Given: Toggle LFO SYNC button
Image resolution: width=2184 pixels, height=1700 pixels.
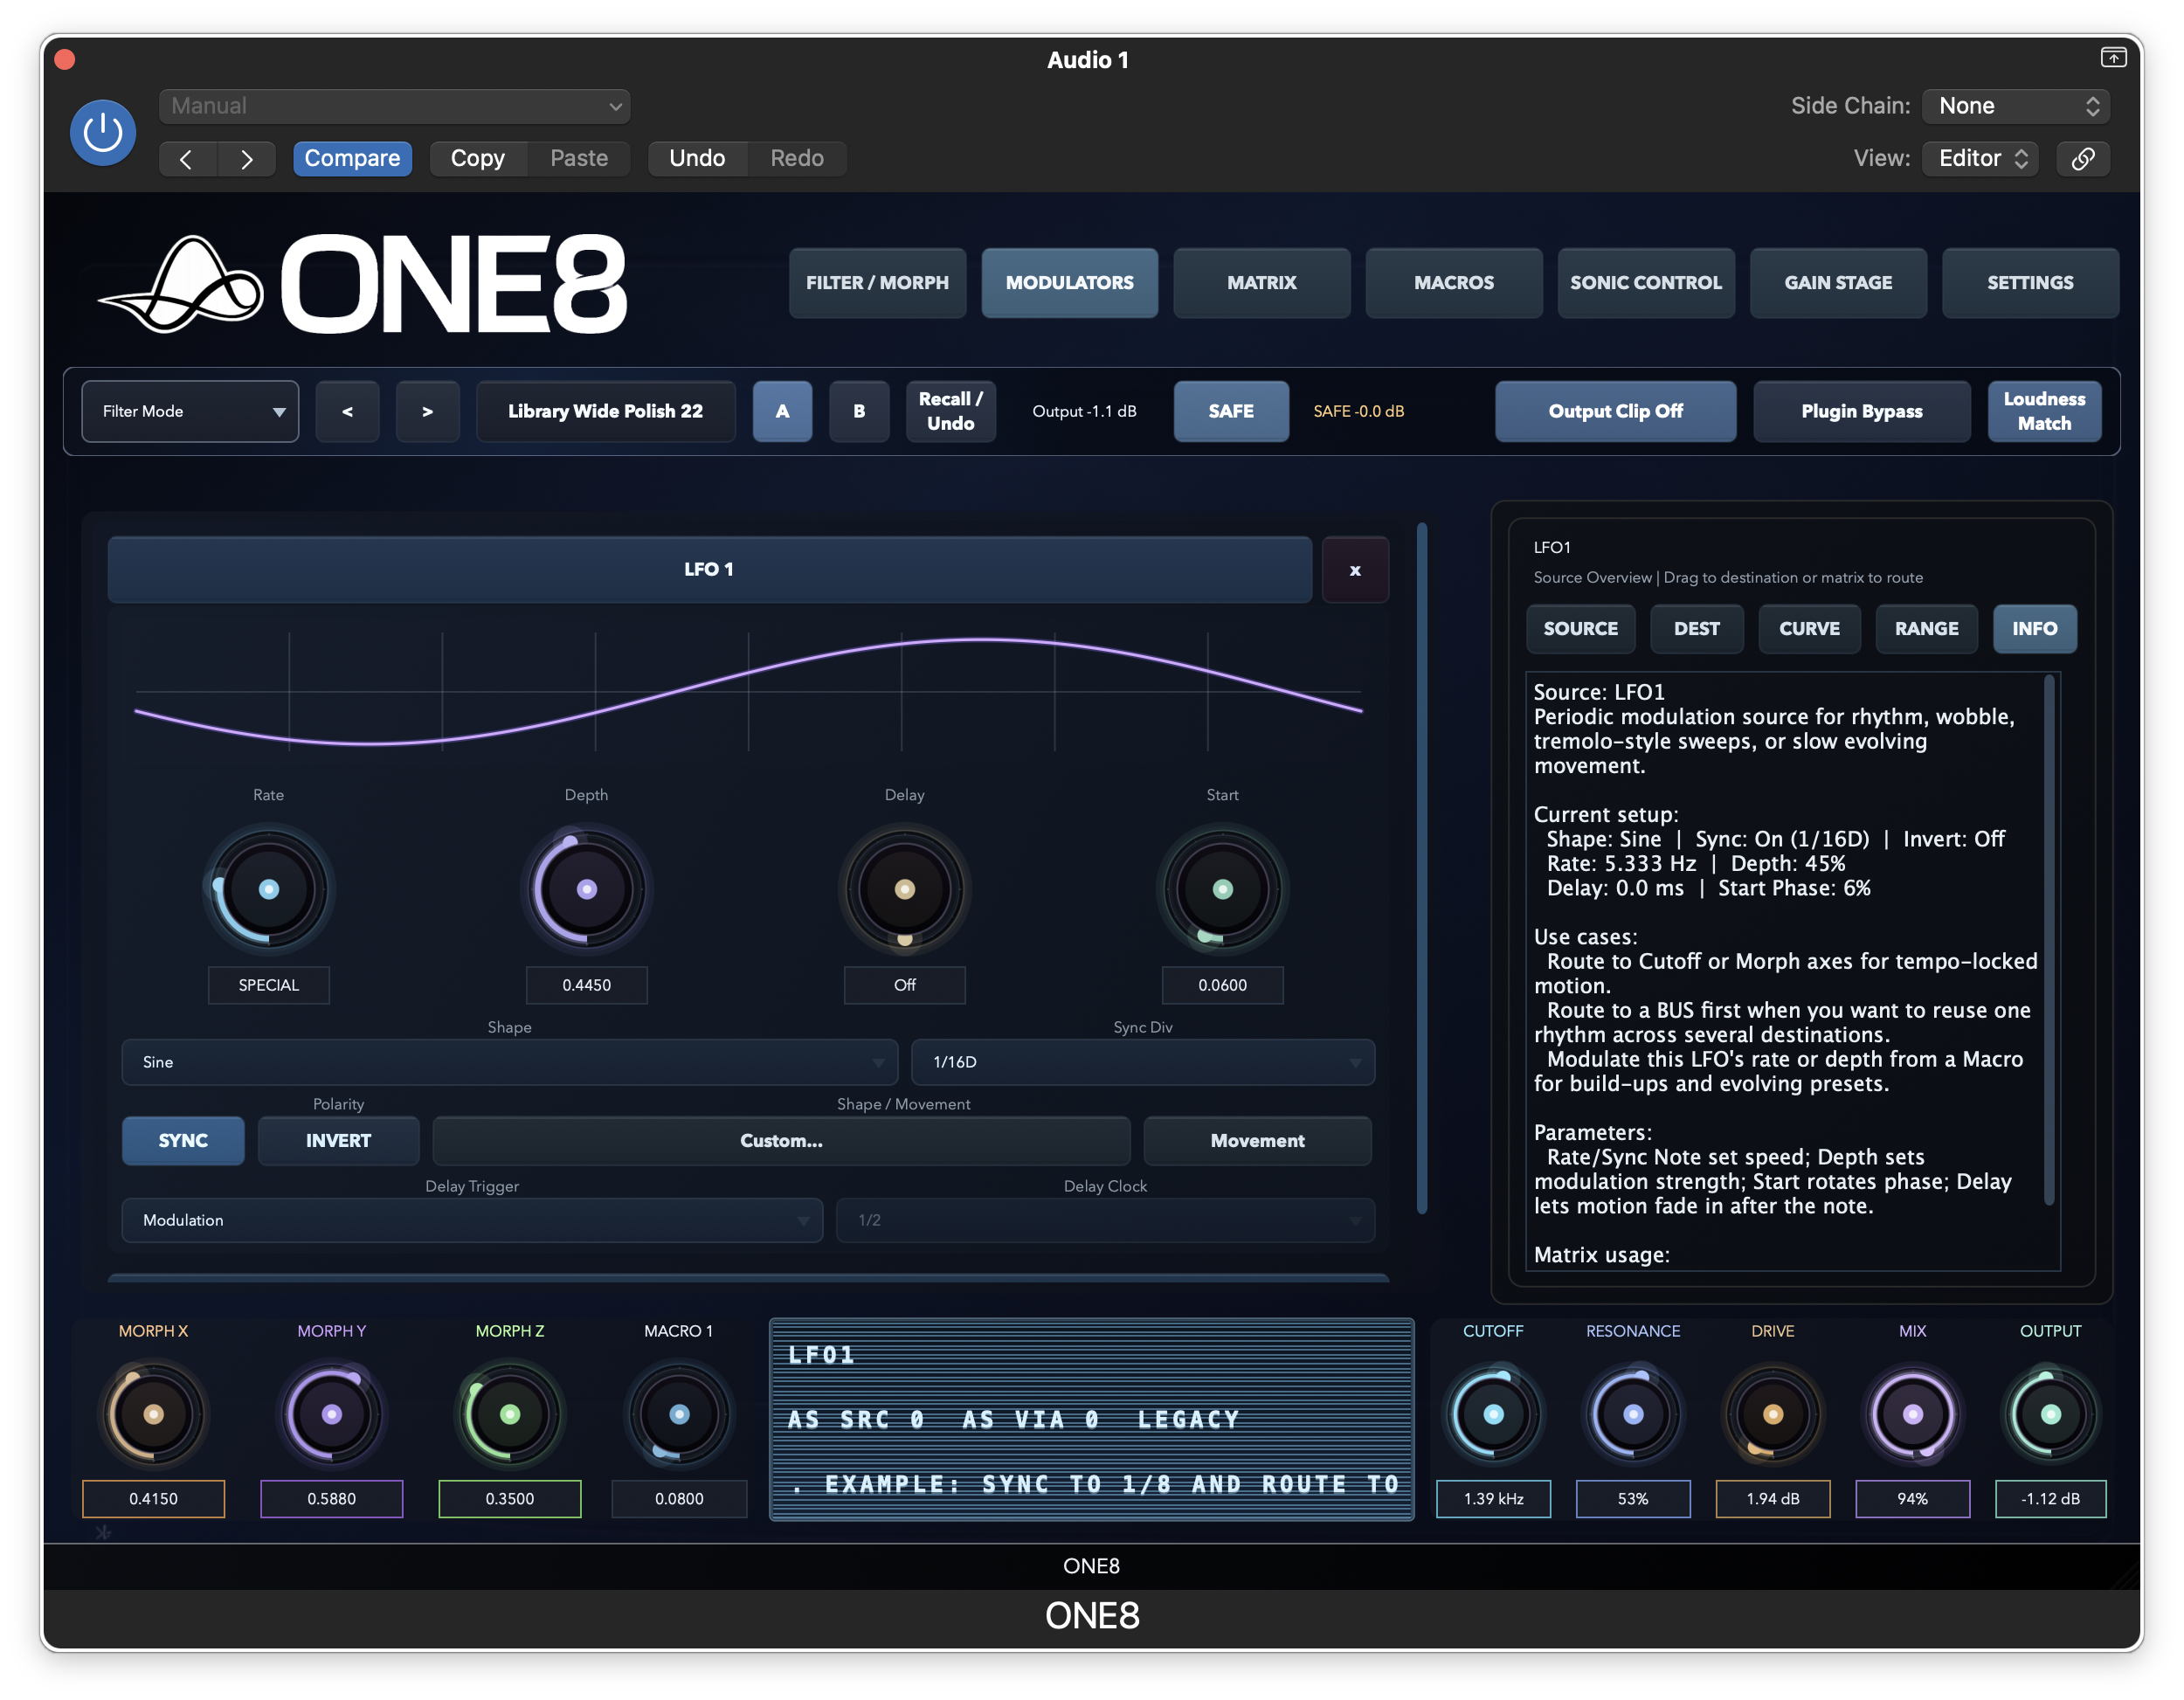Looking at the screenshot, I should (183, 1141).
